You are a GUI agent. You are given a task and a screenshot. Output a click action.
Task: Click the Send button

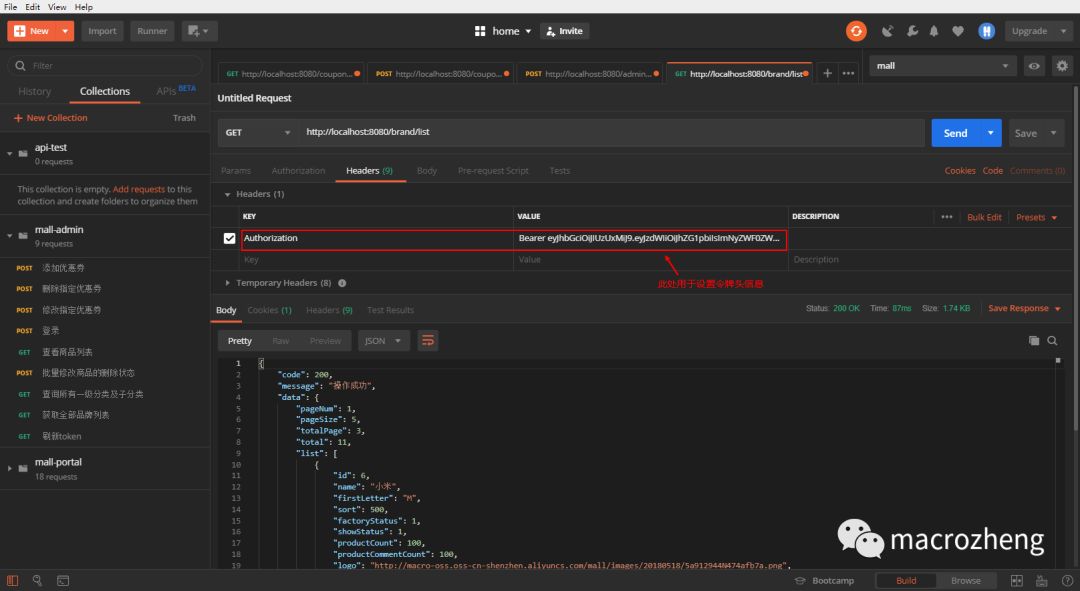coord(955,133)
